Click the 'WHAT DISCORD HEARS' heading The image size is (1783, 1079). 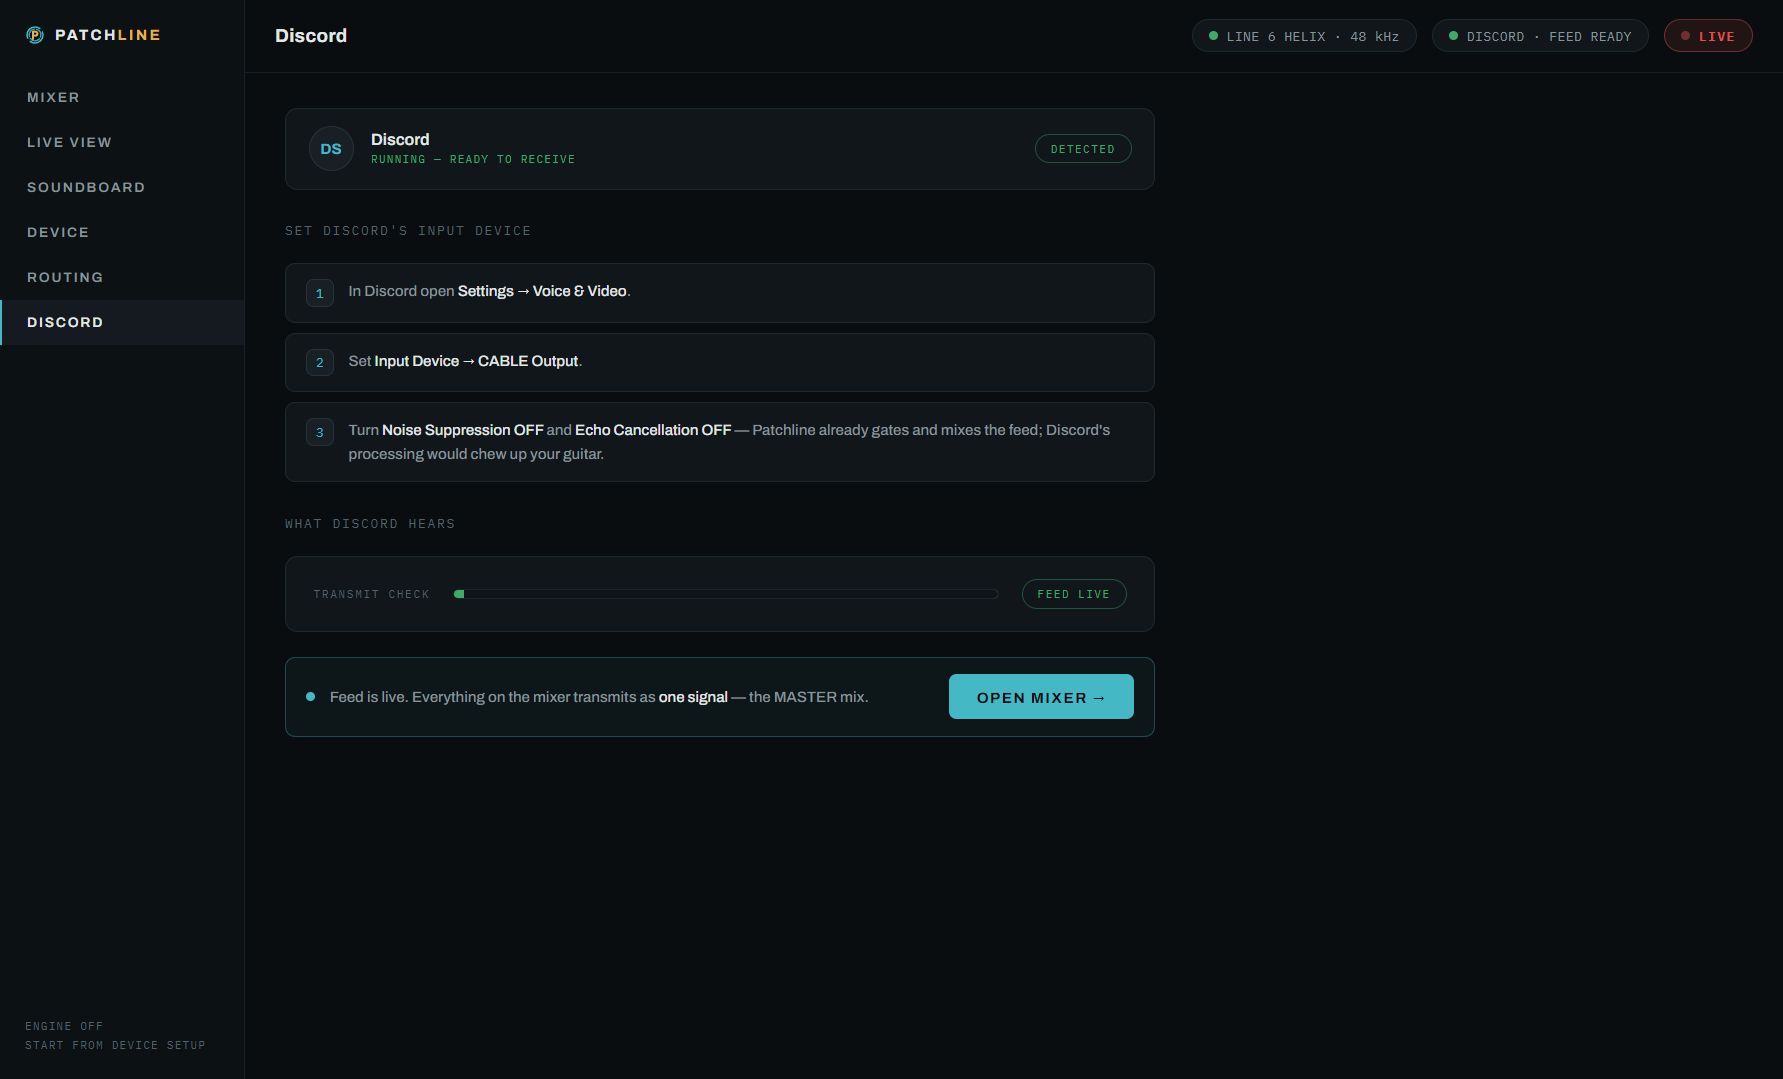tap(370, 524)
